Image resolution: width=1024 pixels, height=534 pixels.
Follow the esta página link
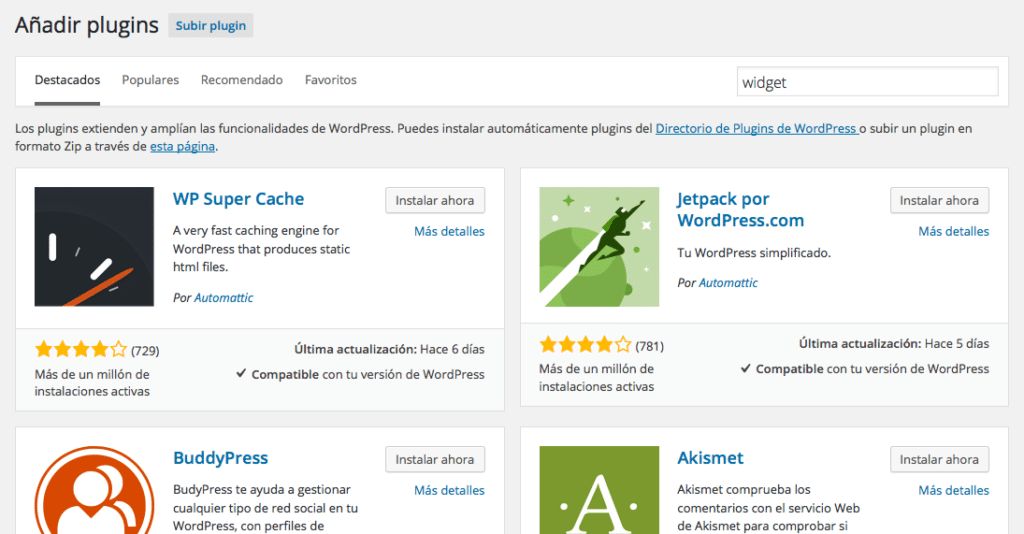pos(182,146)
